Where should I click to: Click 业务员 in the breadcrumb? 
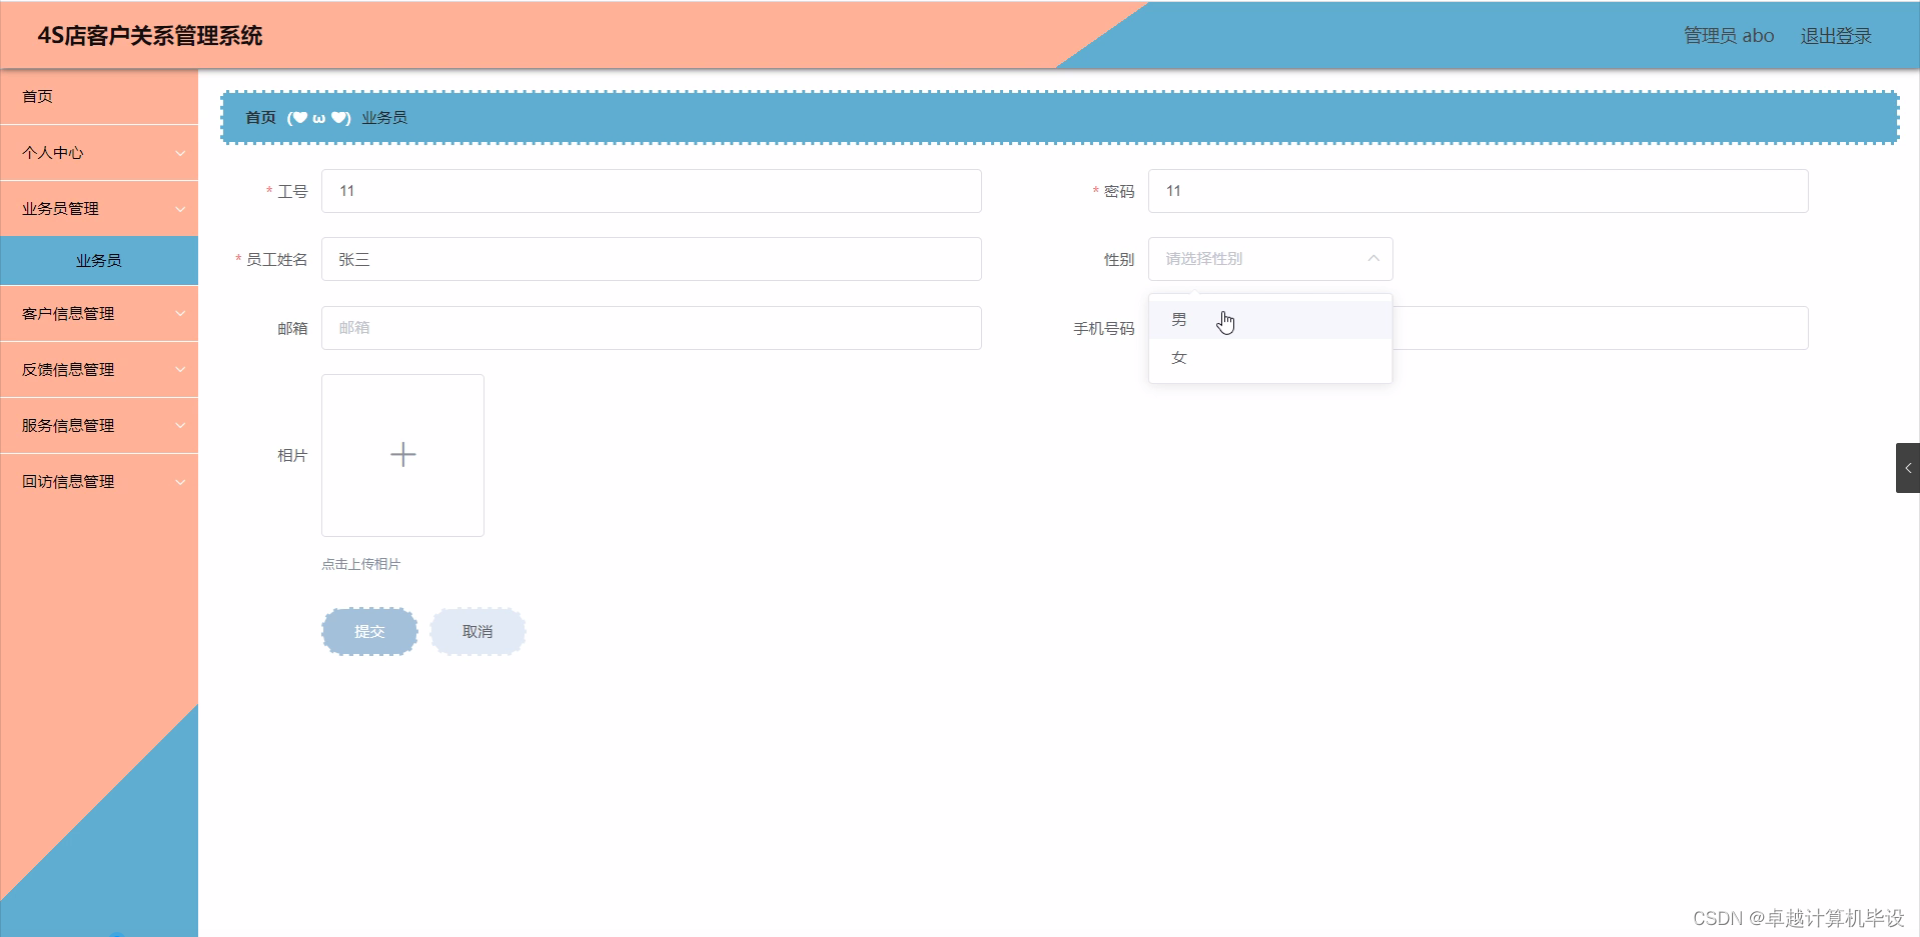pyautogui.click(x=384, y=118)
